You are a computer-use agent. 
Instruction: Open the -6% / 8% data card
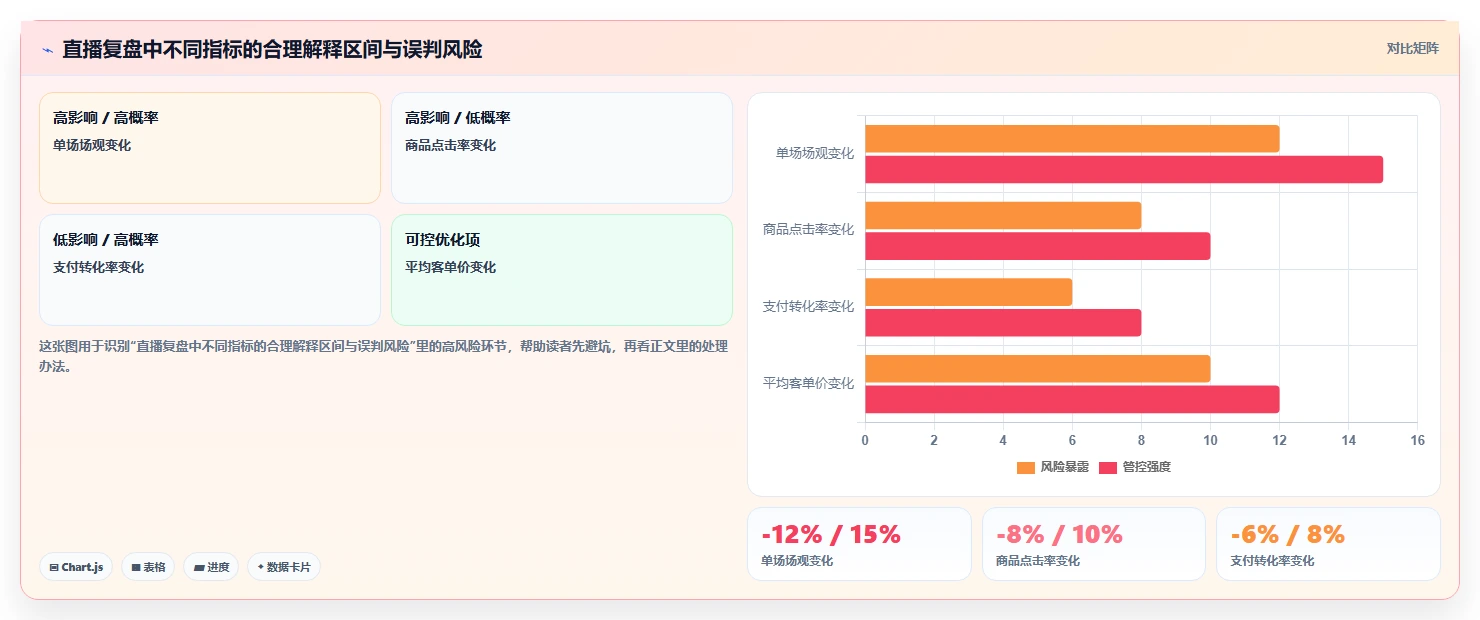1328,544
